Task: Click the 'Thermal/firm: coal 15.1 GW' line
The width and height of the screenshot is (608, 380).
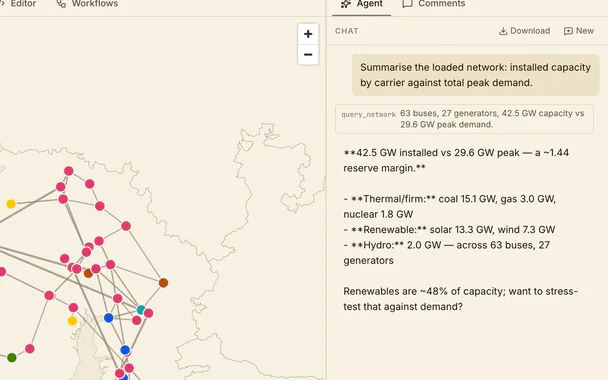Action: (450, 207)
